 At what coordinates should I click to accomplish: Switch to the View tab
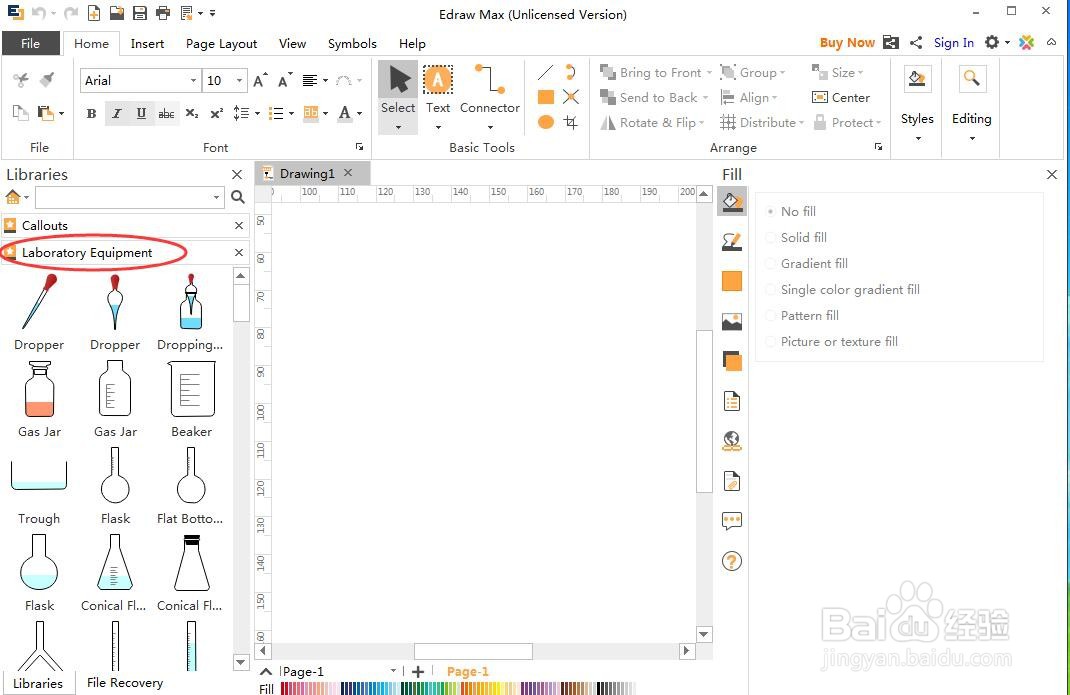point(292,43)
